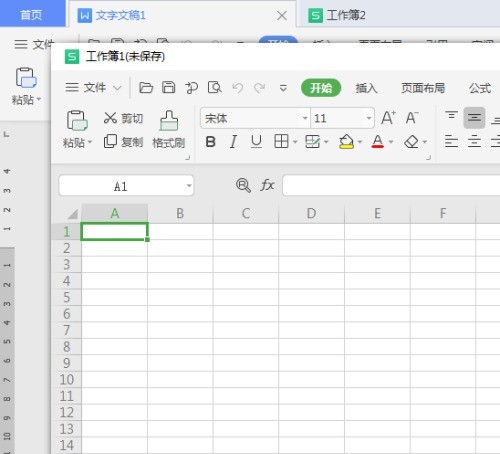Viewport: 500px width, 454px height.
Task: Open Print Preview with the magnifier page icon
Action: point(214,87)
